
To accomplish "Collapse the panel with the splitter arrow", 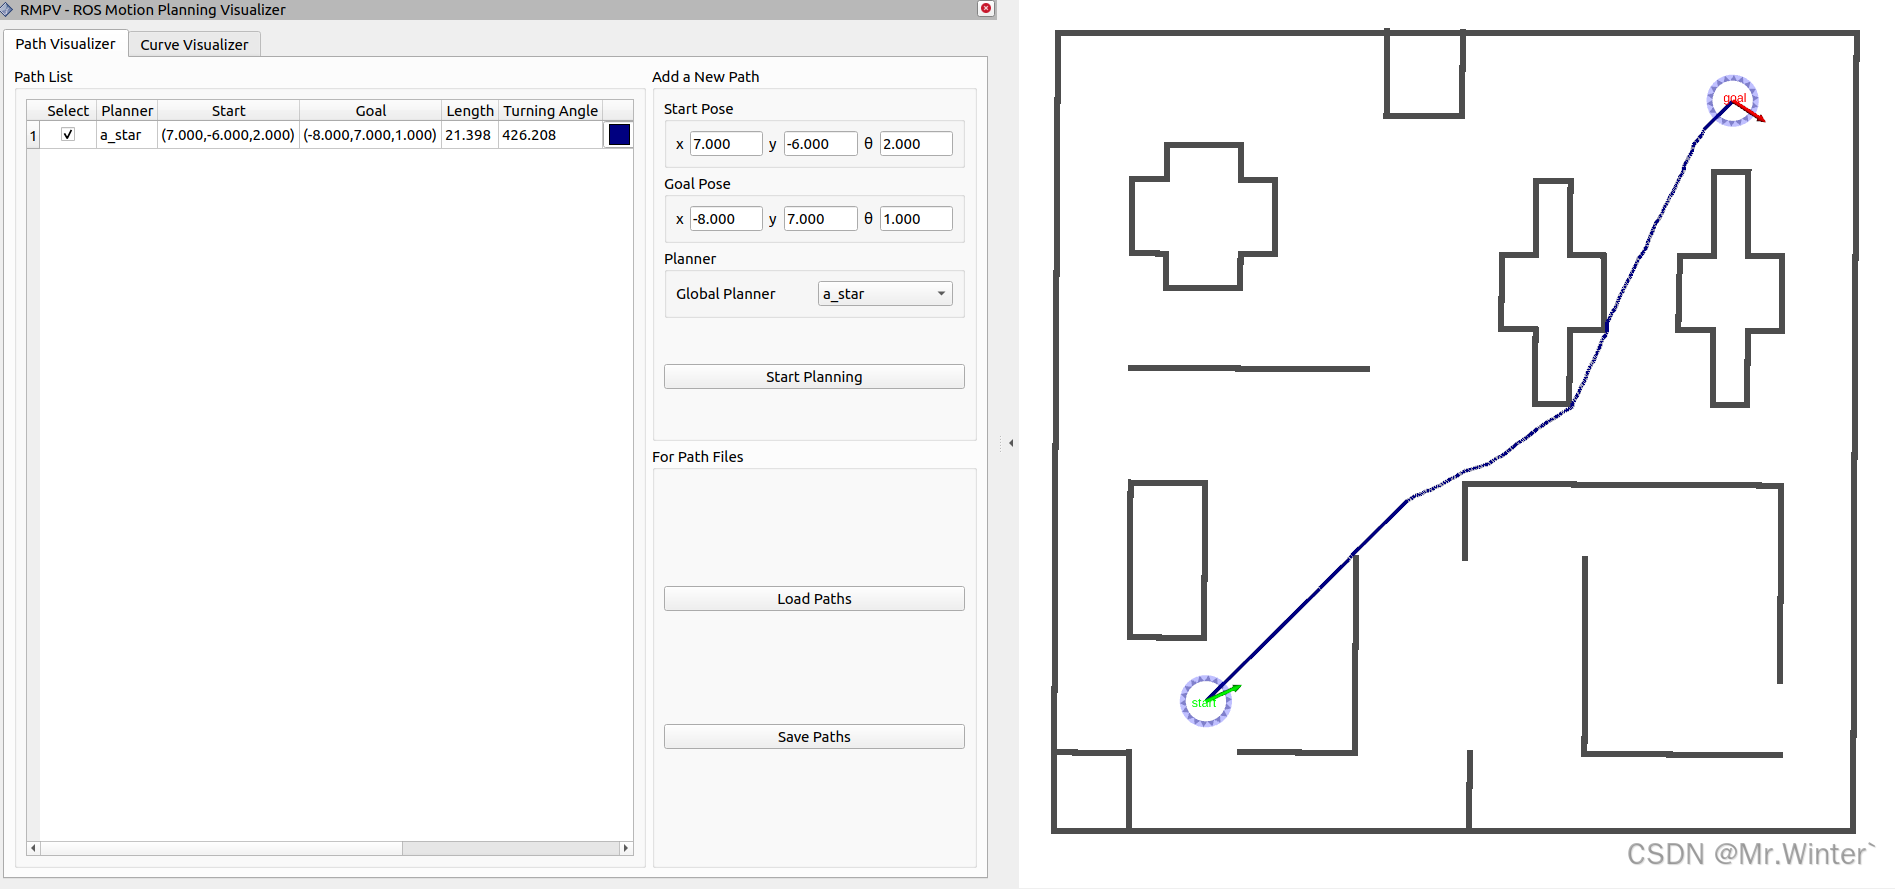I will (x=1011, y=443).
